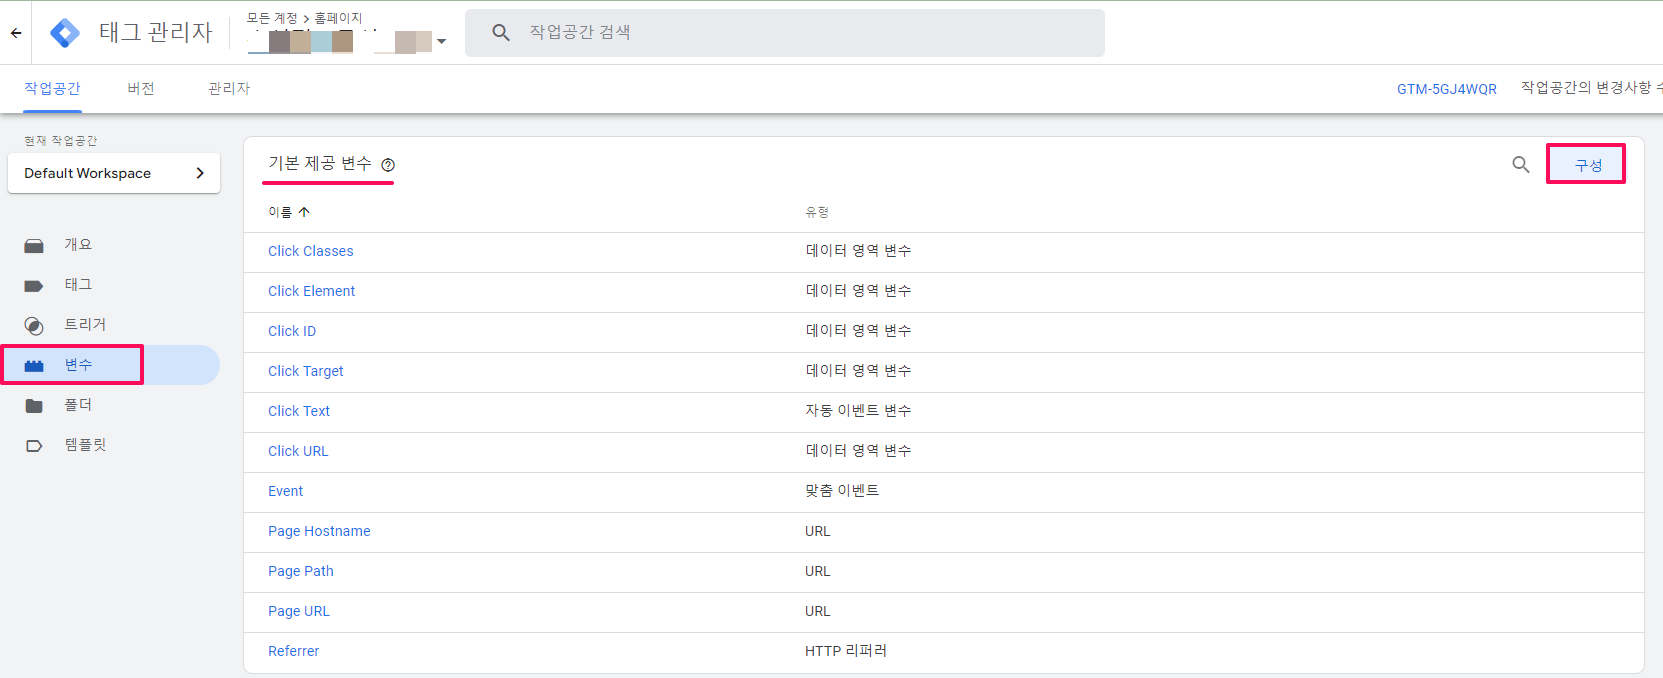
Task: Expand the container selector dropdown arrow
Action: [441, 42]
